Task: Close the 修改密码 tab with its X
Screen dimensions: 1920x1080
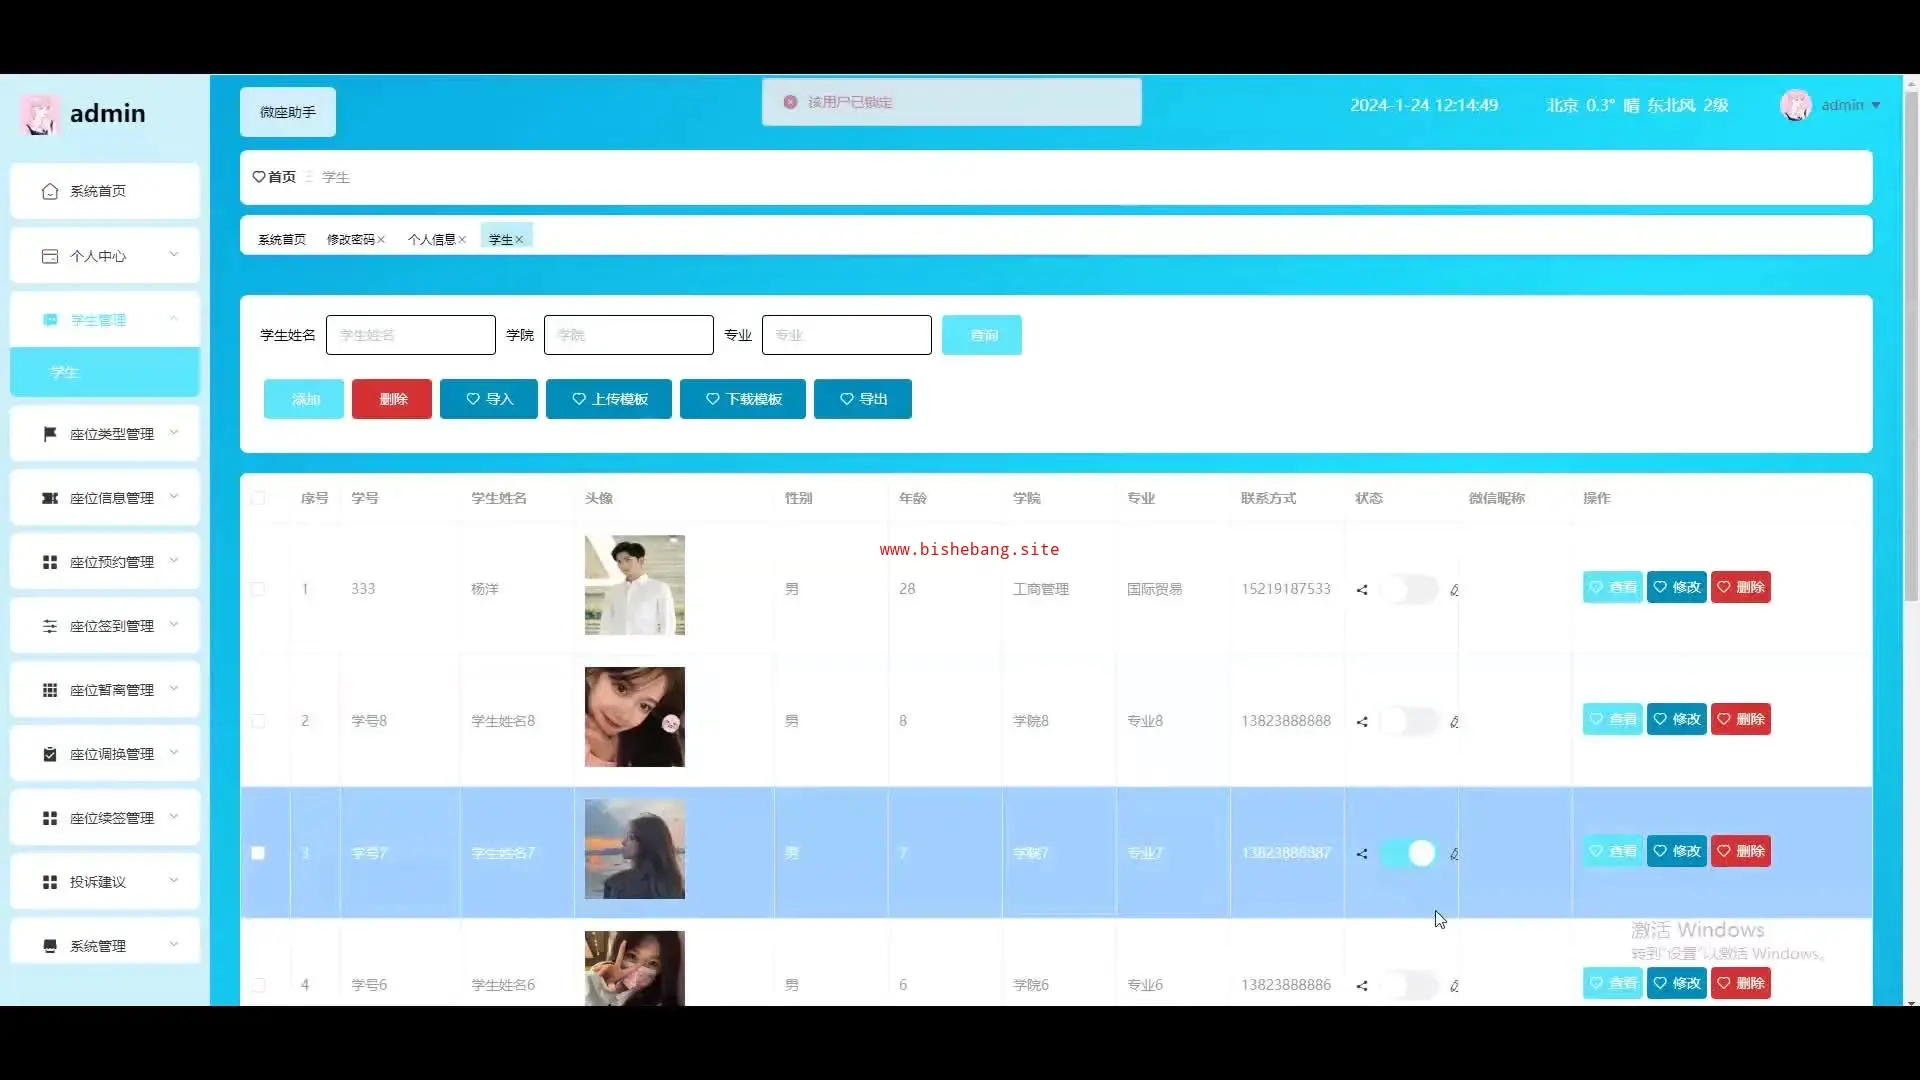Action: click(x=381, y=240)
